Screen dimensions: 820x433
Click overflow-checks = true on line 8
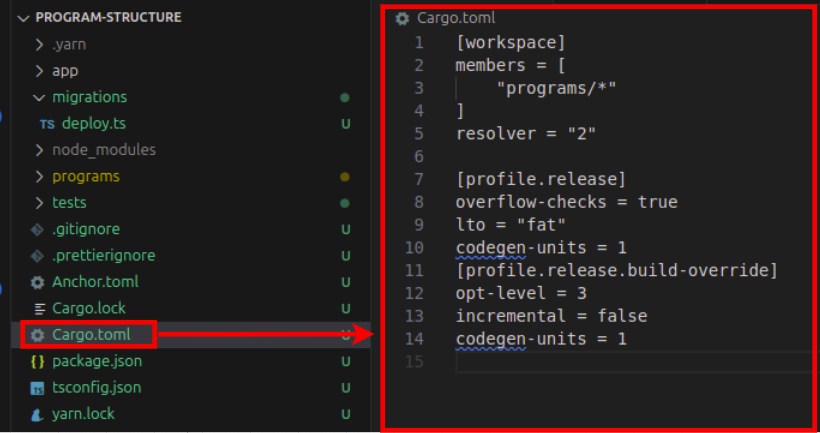tap(566, 202)
